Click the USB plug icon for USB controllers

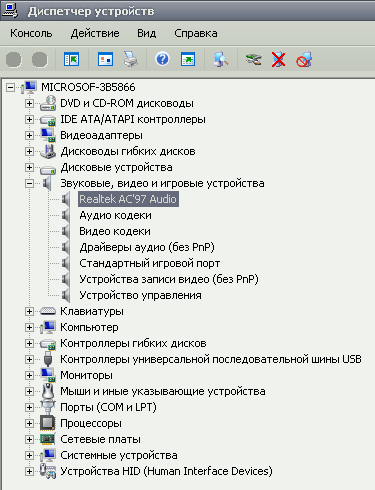pyautogui.click(x=48, y=359)
